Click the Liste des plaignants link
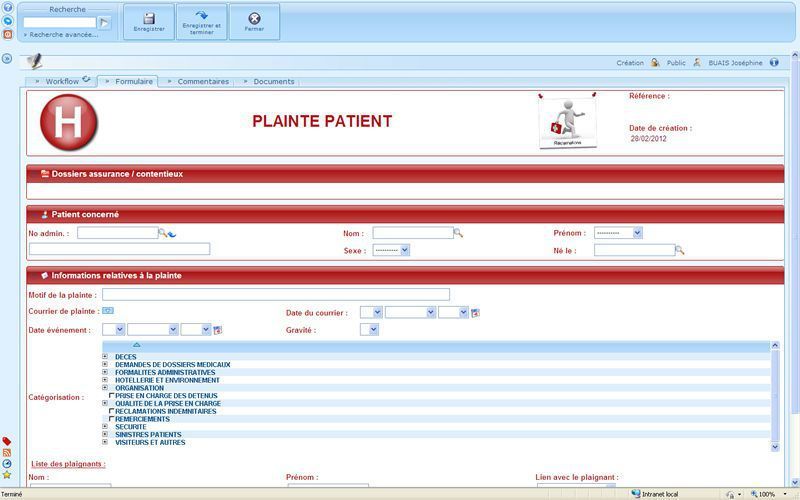Screen dimensions: 800x500 pyautogui.click(x=67, y=464)
